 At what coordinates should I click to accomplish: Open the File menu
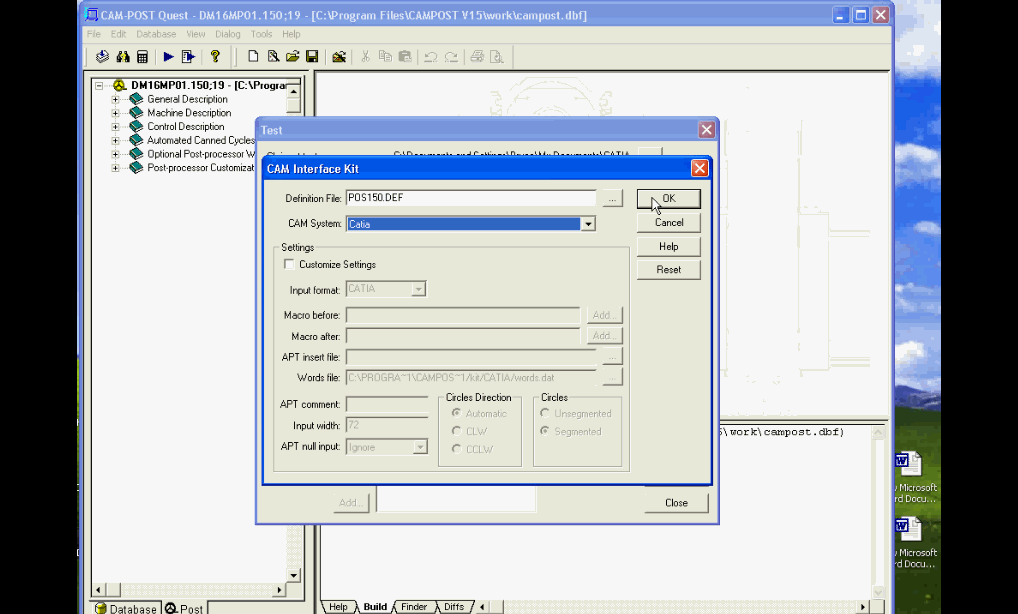point(93,34)
